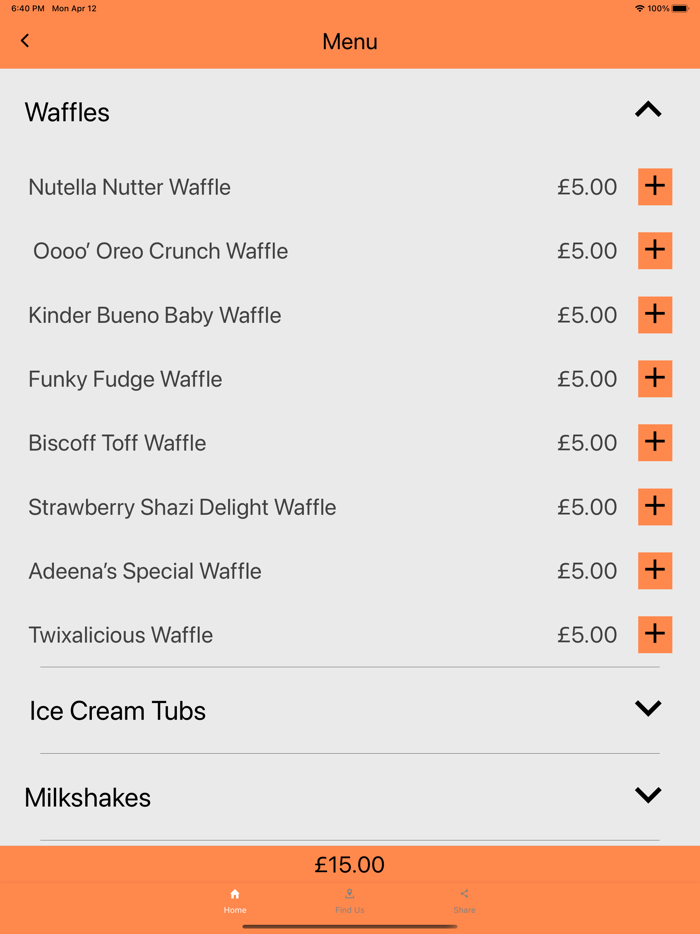The image size is (700, 934).
Task: Add Nutella Nutter Waffle to order
Action: pos(655,187)
